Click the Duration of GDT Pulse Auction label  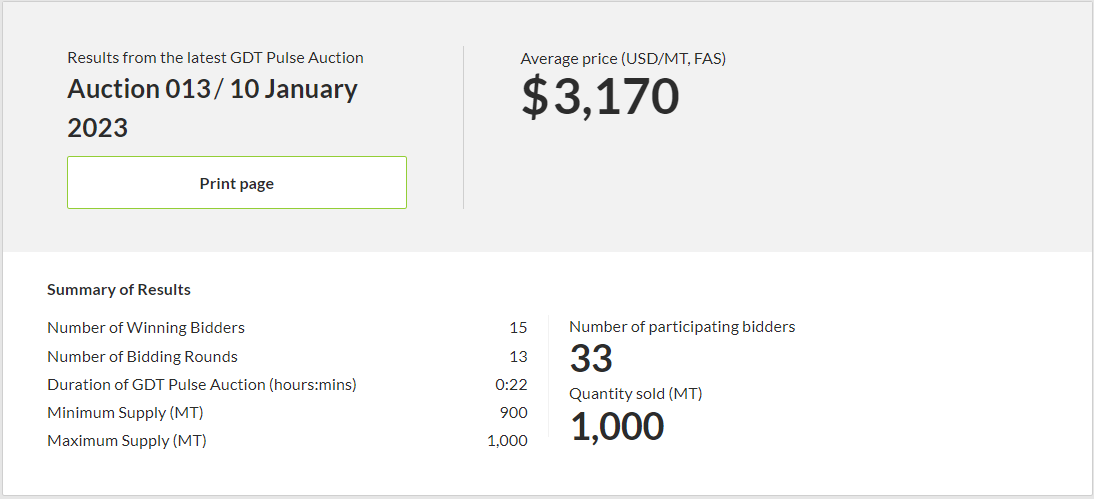(x=202, y=384)
